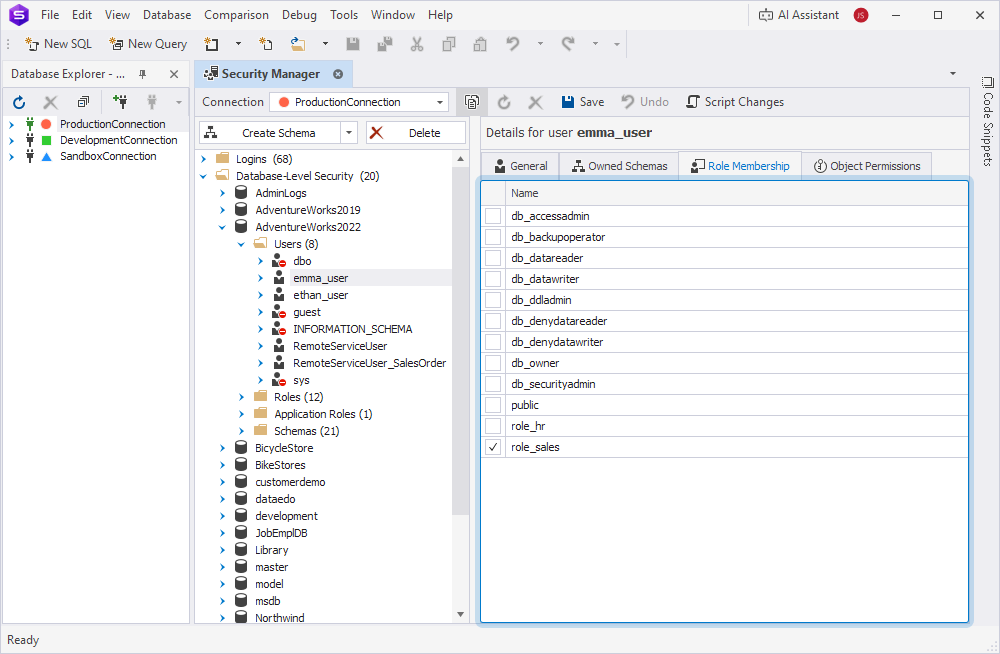Click the Paste icon on the toolbar
1000x654 pixels.
pos(479,44)
